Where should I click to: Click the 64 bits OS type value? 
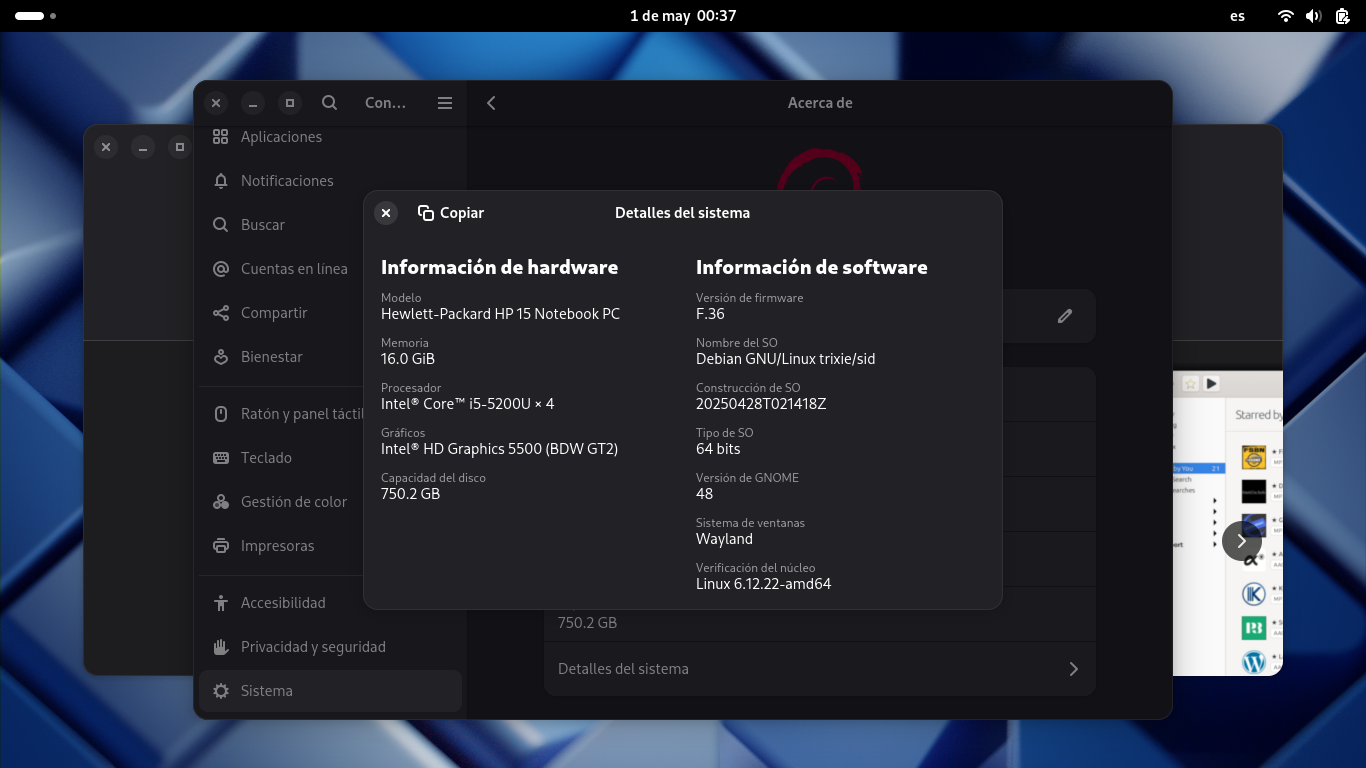(718, 449)
